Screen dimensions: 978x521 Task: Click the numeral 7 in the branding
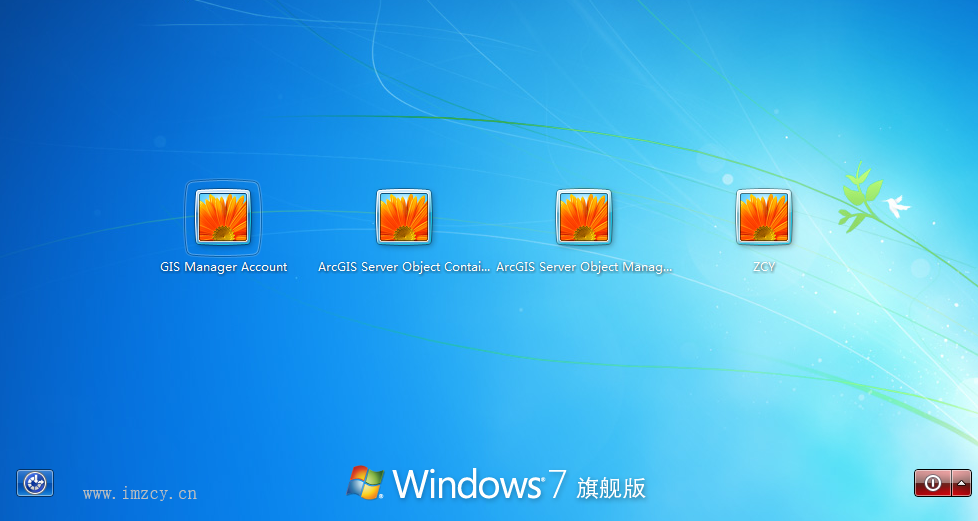[558, 484]
